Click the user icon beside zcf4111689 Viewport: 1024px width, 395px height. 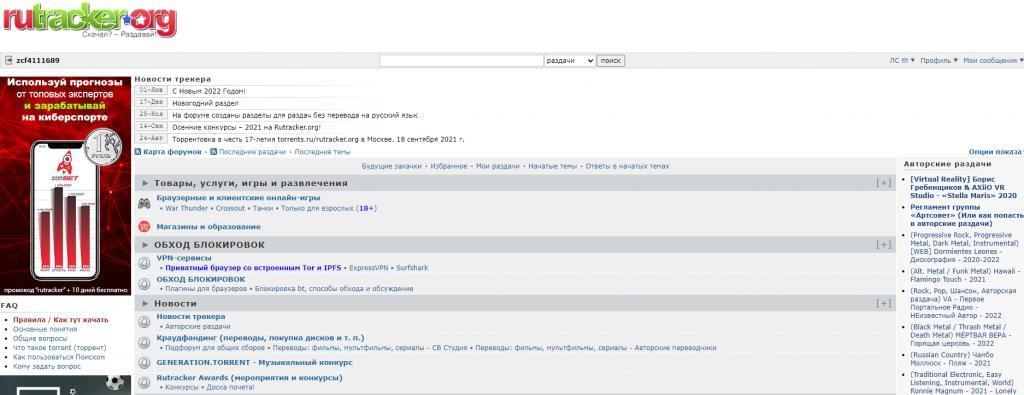click(x=8, y=61)
